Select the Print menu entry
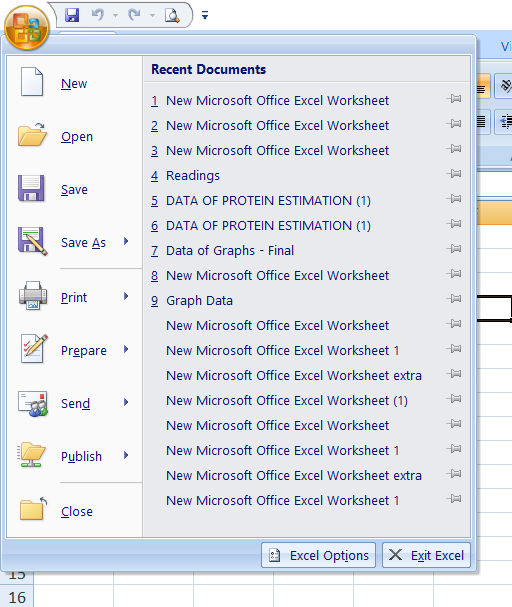The height and width of the screenshot is (607, 512). tap(74, 298)
